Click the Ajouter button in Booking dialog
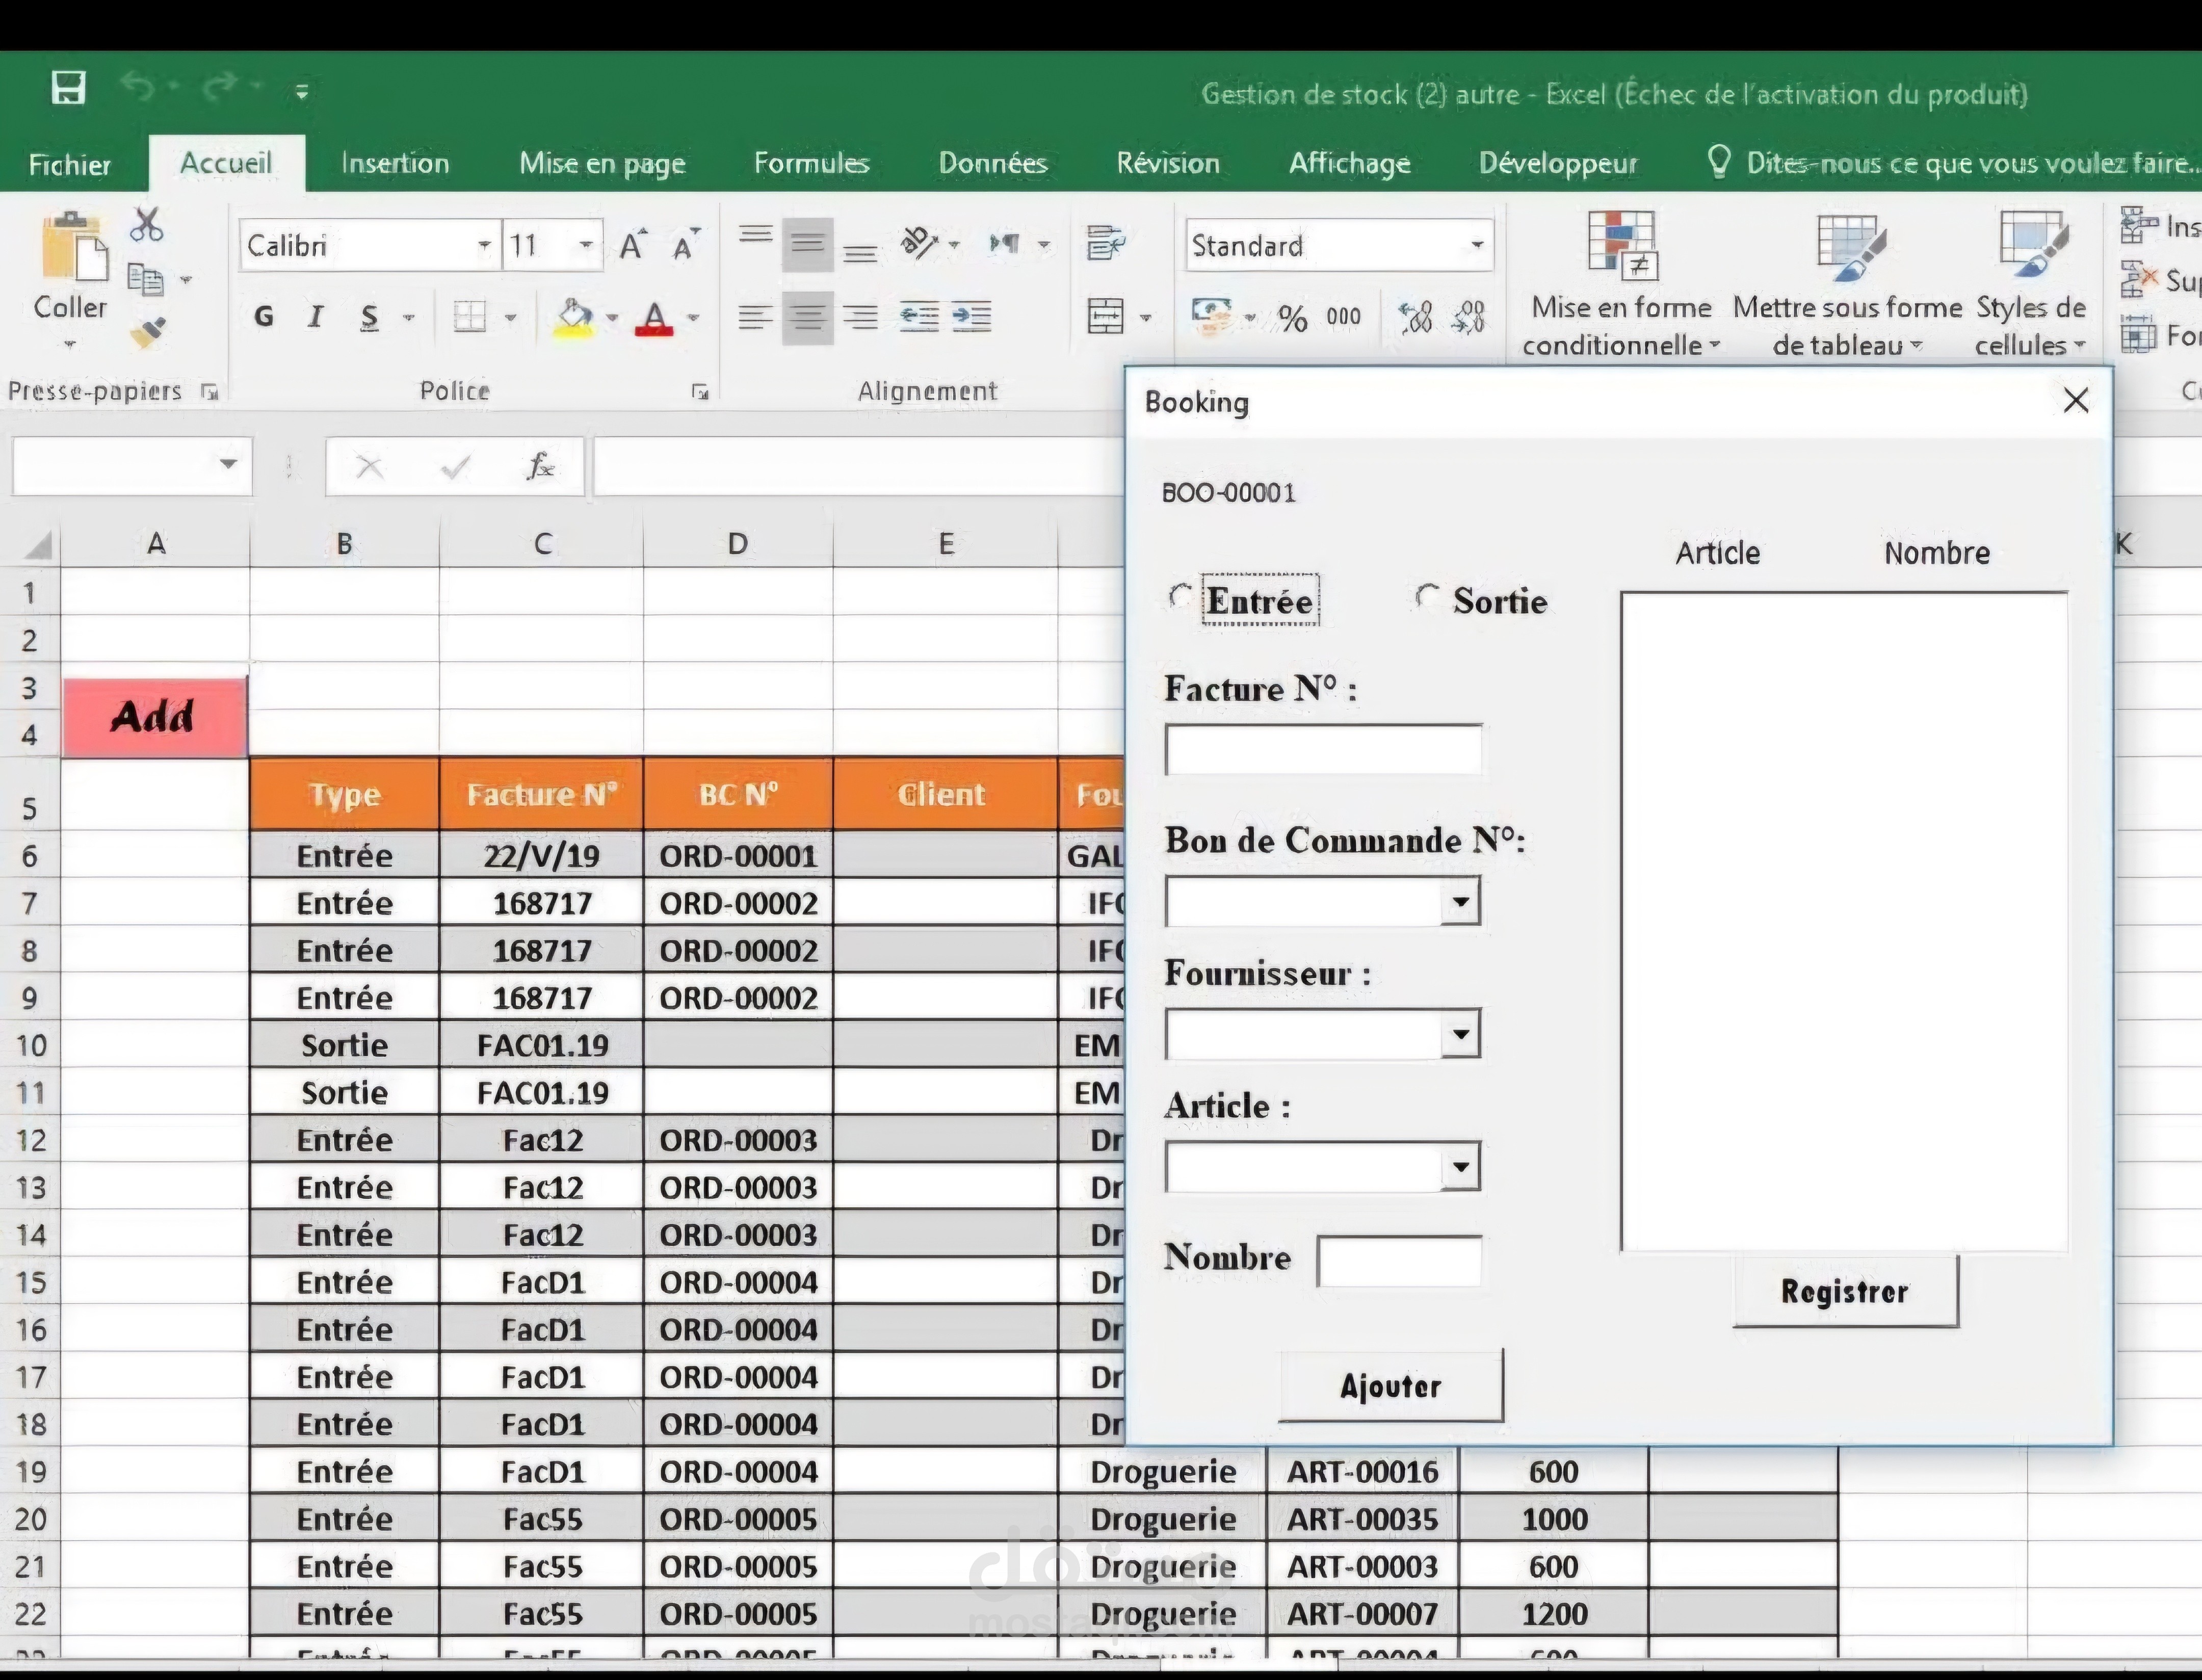This screenshot has width=2202, height=1680. point(1391,1386)
